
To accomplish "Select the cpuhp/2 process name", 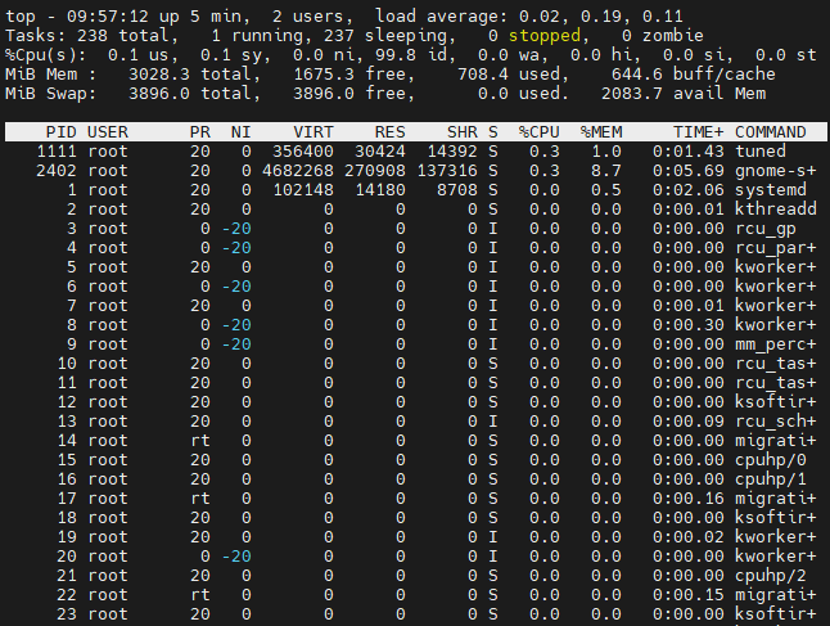I will point(770,575).
